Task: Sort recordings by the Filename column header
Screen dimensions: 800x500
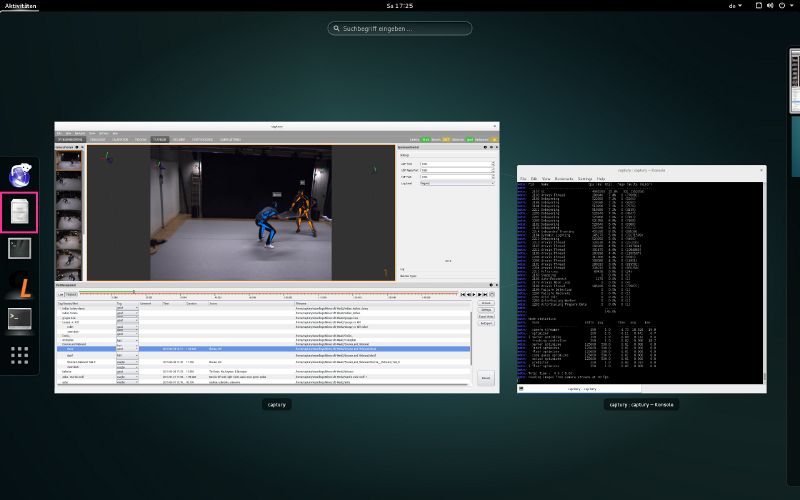Action: [383, 304]
